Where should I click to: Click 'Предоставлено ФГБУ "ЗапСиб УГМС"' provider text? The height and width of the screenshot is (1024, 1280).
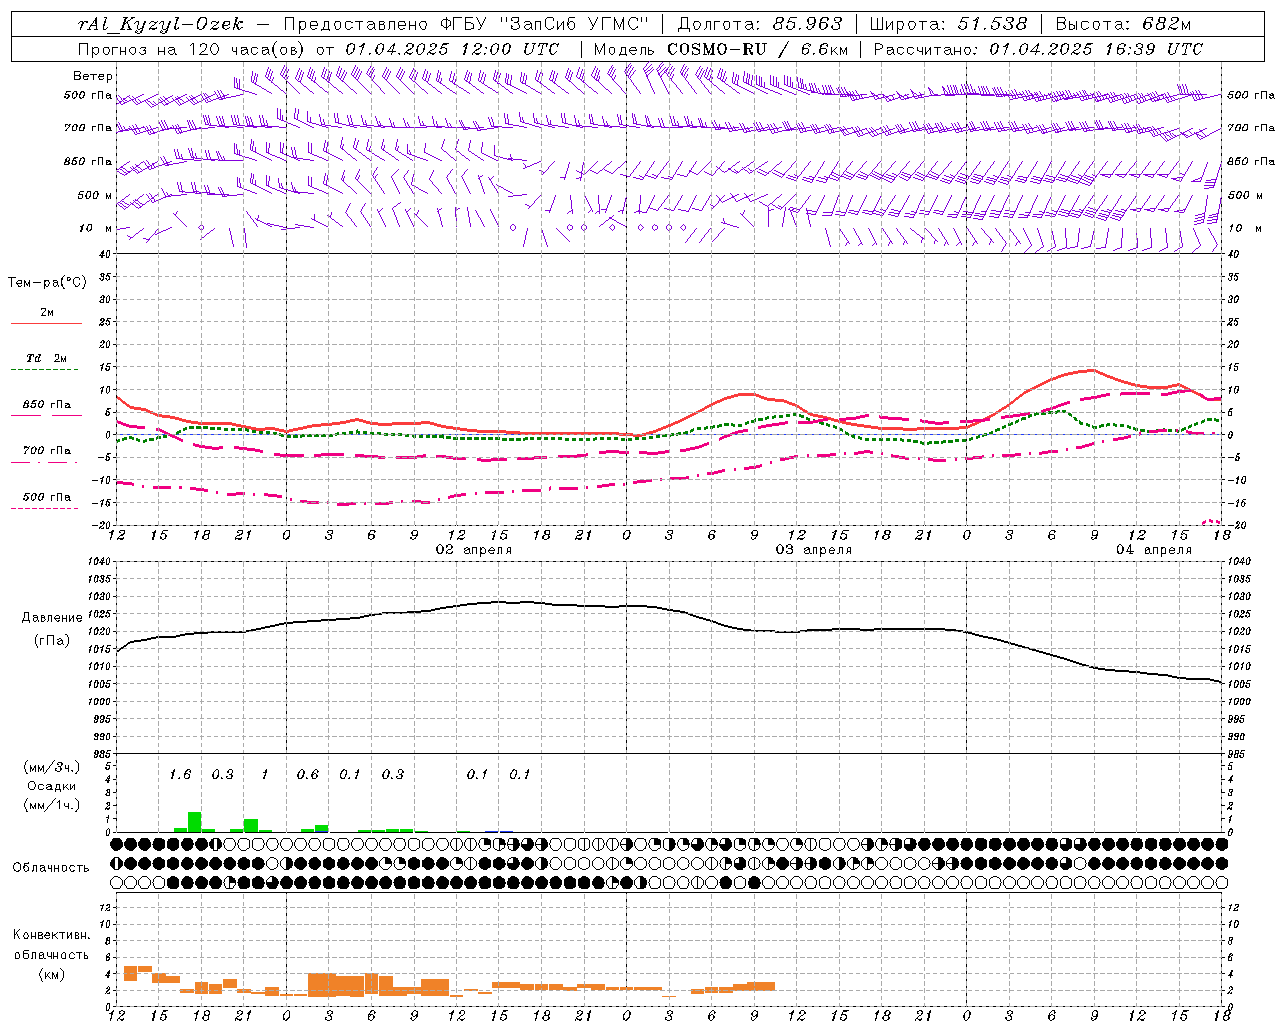[x=467, y=24]
